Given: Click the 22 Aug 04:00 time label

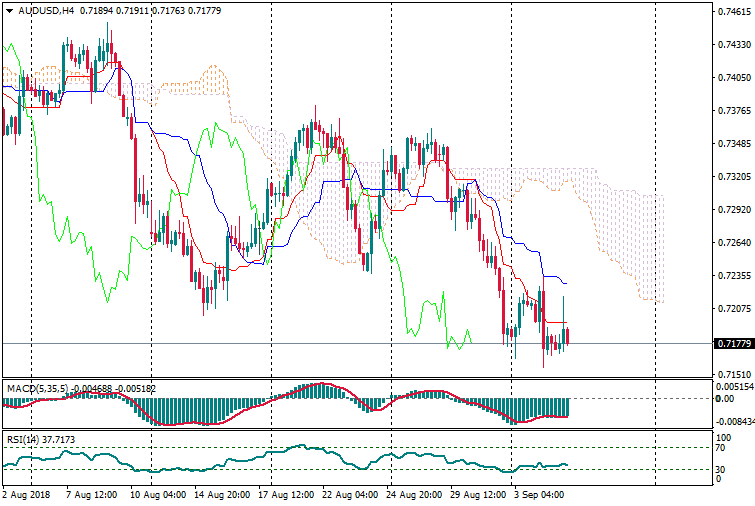Looking at the screenshot, I should click(x=347, y=494).
